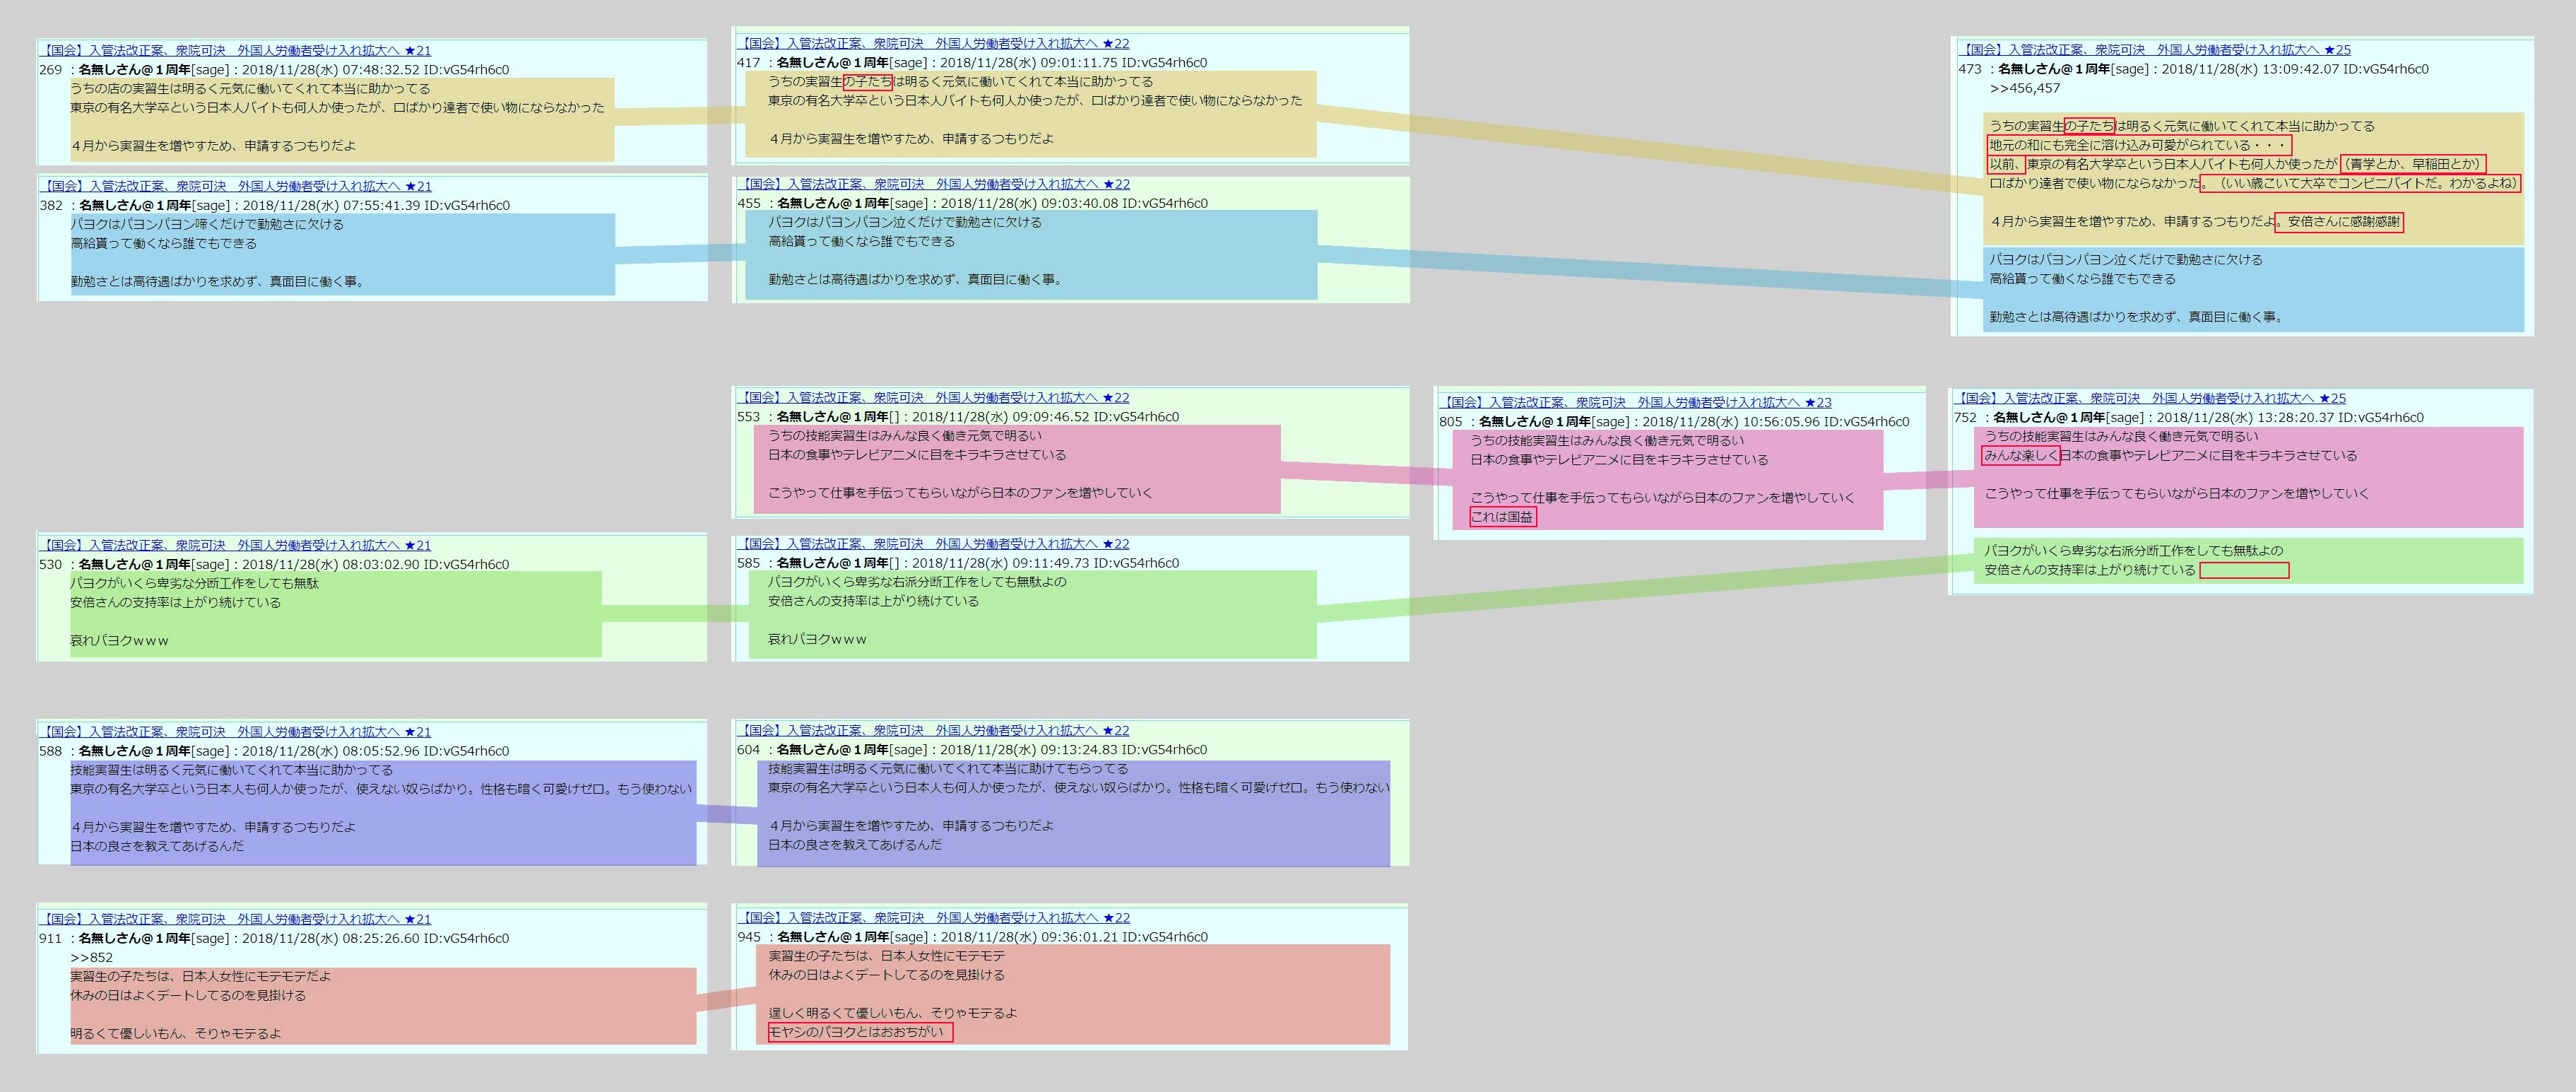Click red-boxed "みんな楽しく" in post 752
Image resolution: width=2576 pixels, height=1092 pixels.
pos(2020,456)
